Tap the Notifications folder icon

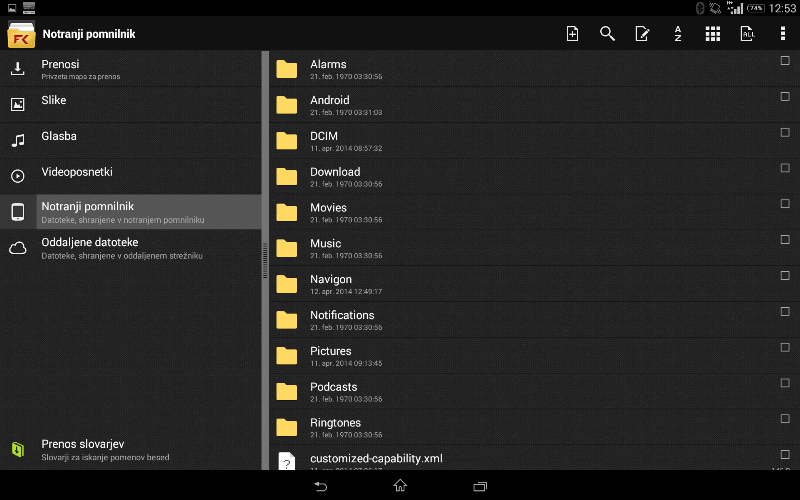click(x=287, y=320)
